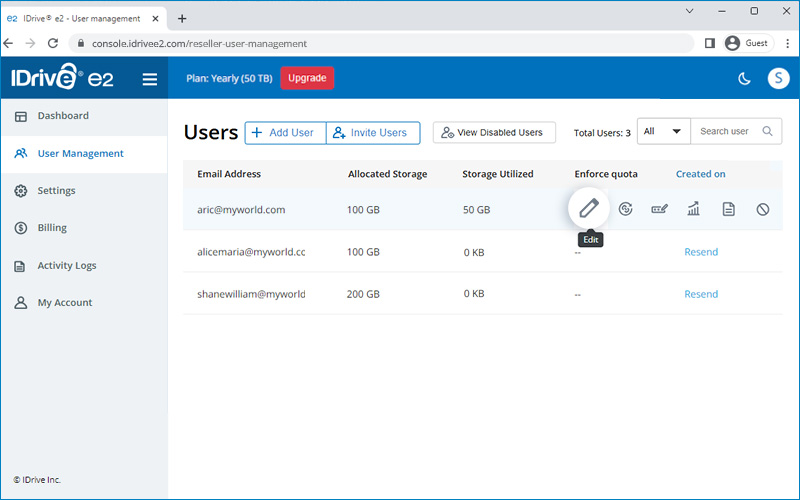Click Resend for alicemaria@myworld row
Screen dimensions: 800x500
click(701, 252)
